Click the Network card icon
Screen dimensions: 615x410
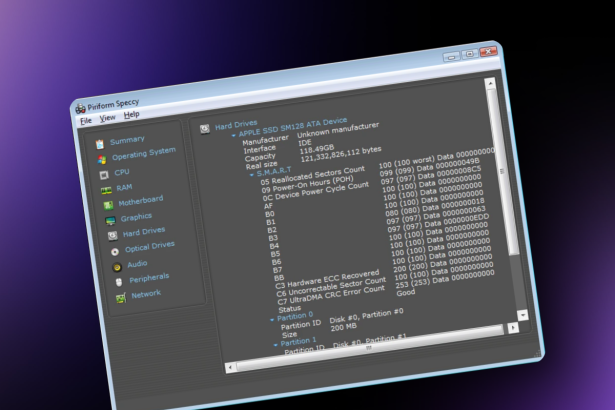click(121, 298)
